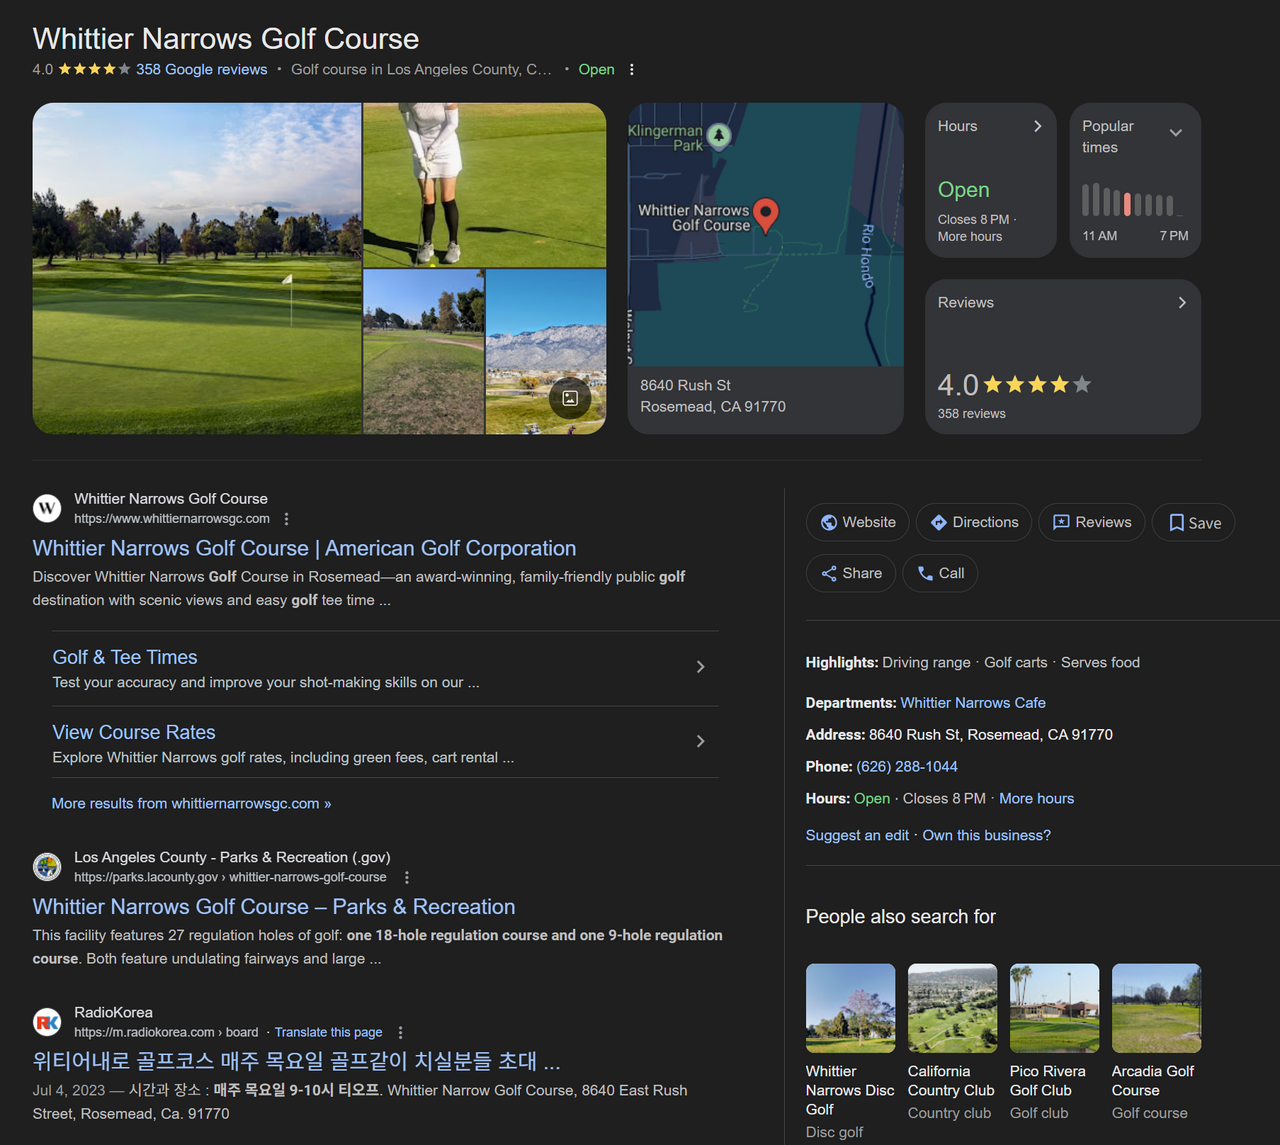This screenshot has width=1280, height=1145.
Task: Open Arcadia Golf Course thumbnail
Action: (x=1157, y=1008)
